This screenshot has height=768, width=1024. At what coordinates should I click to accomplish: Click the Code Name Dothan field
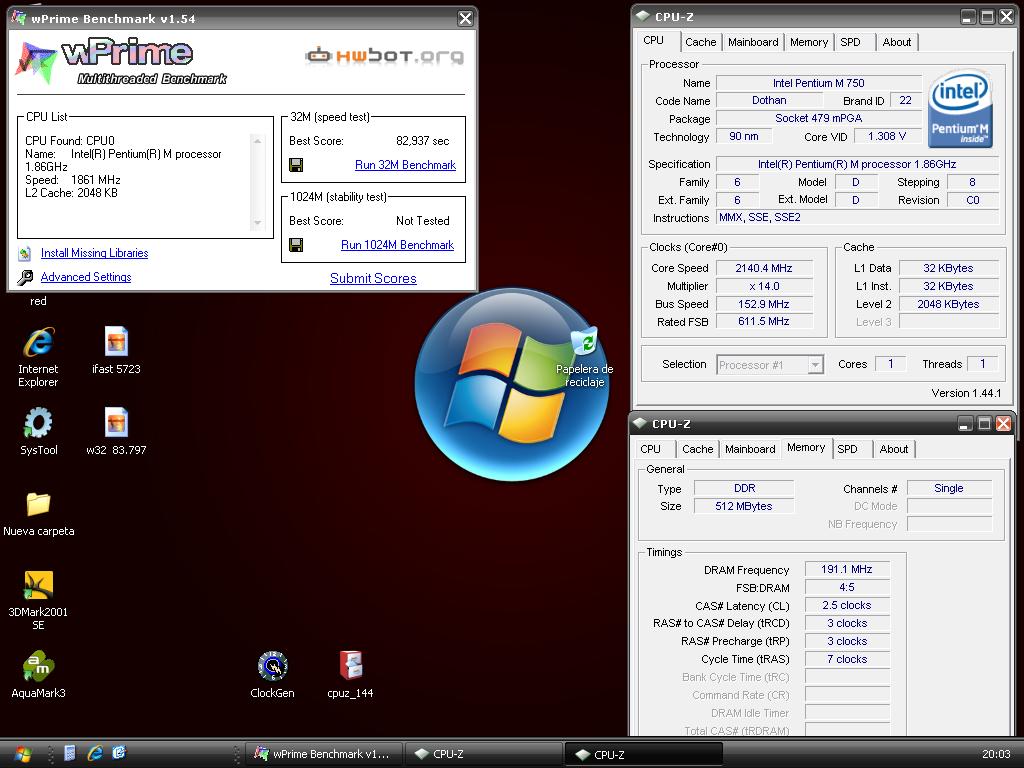(x=769, y=101)
